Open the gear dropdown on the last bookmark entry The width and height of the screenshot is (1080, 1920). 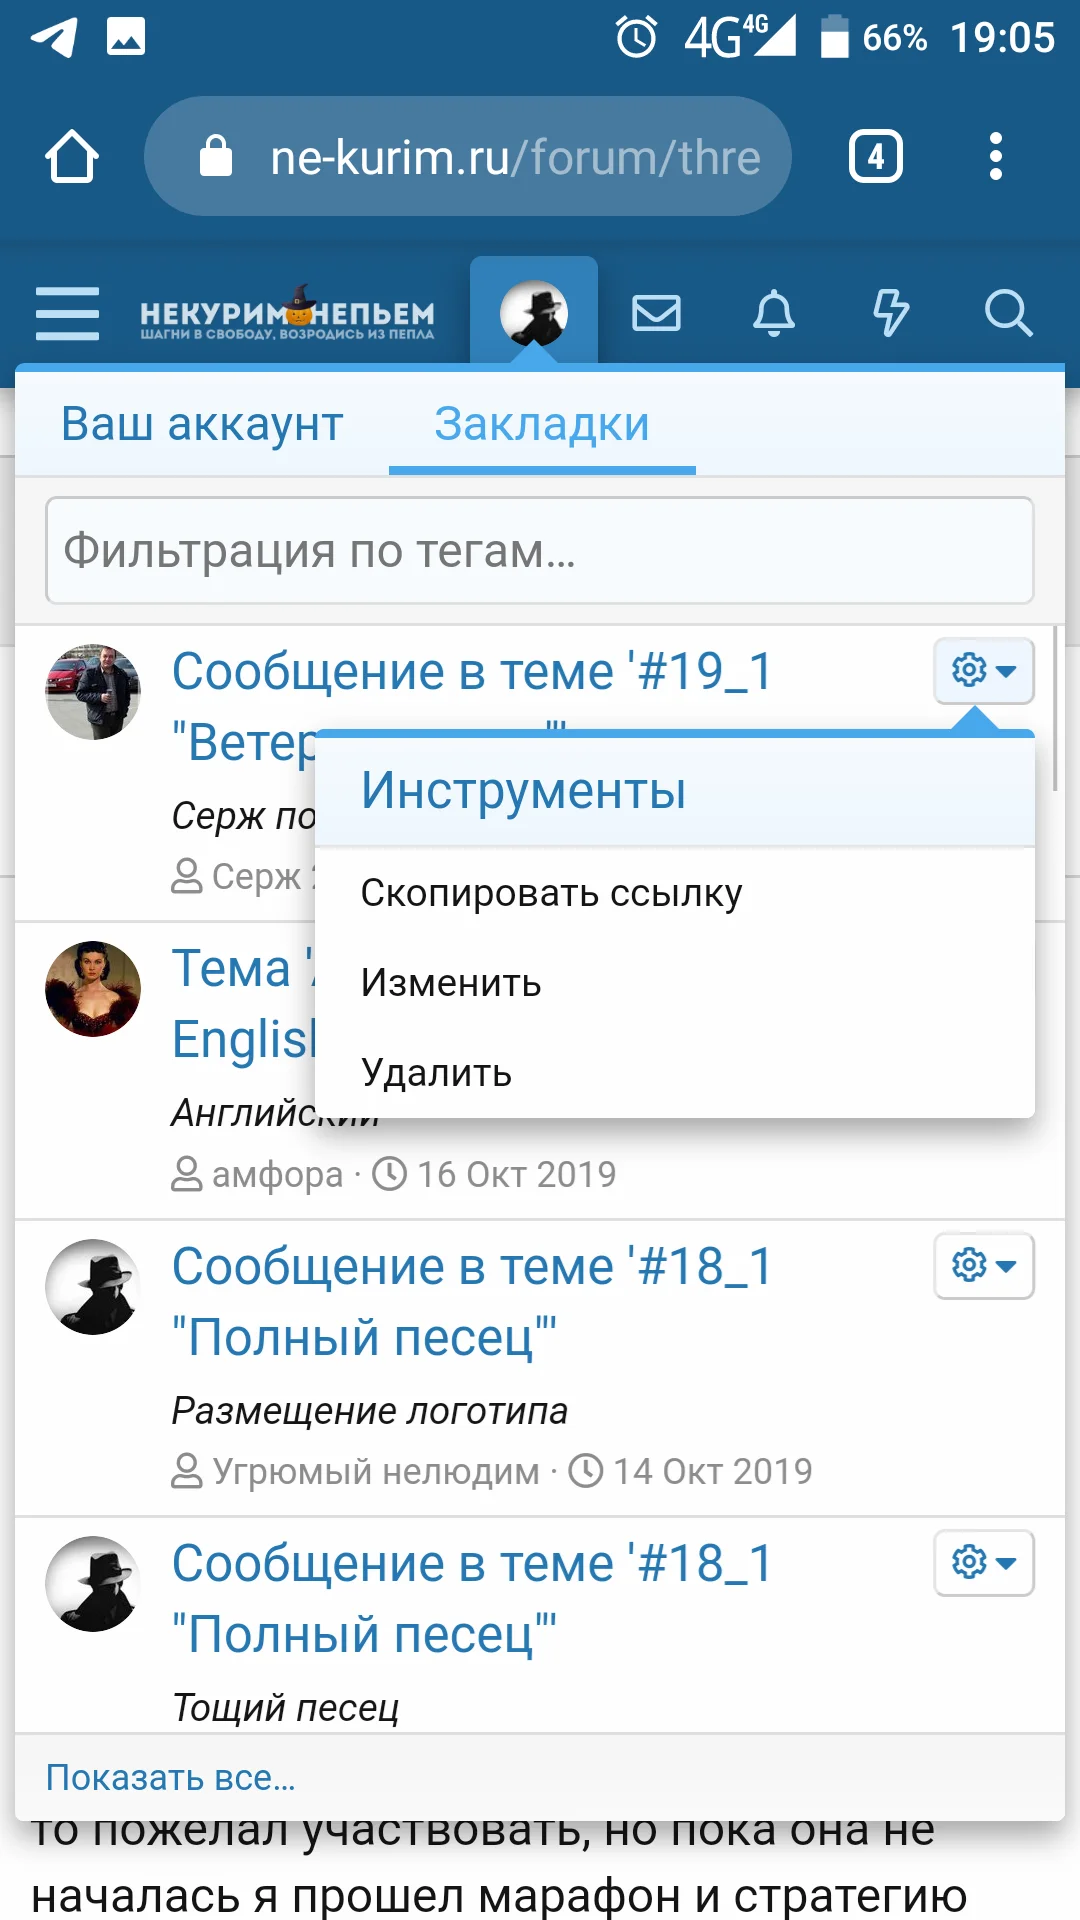coord(983,1563)
